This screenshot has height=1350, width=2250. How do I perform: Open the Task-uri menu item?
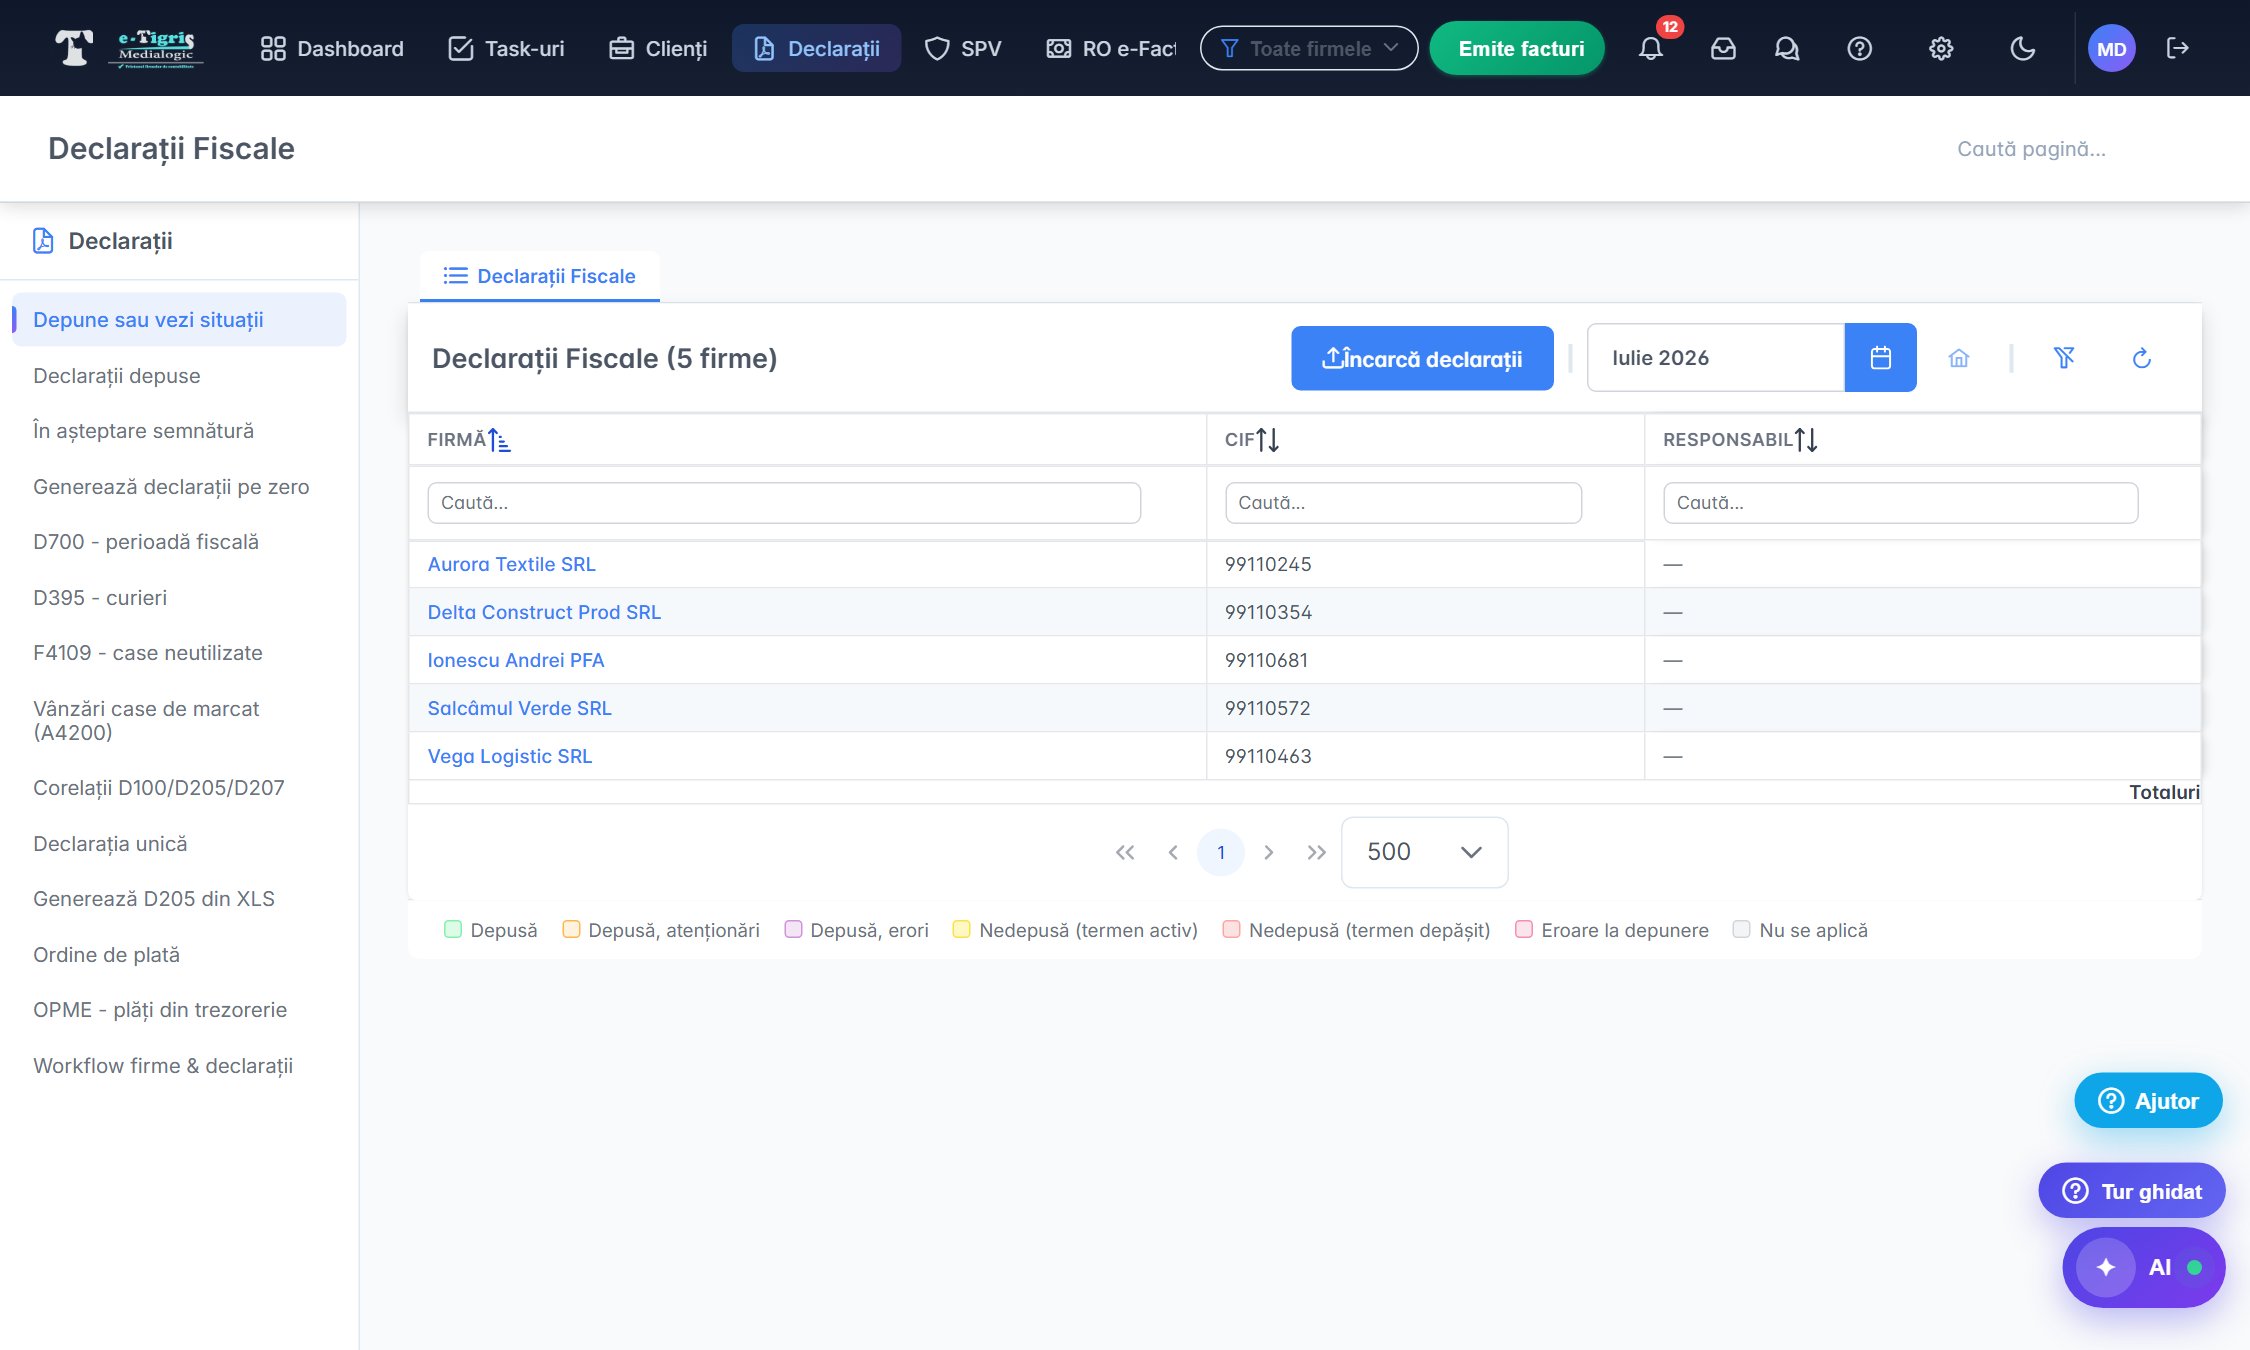[506, 48]
